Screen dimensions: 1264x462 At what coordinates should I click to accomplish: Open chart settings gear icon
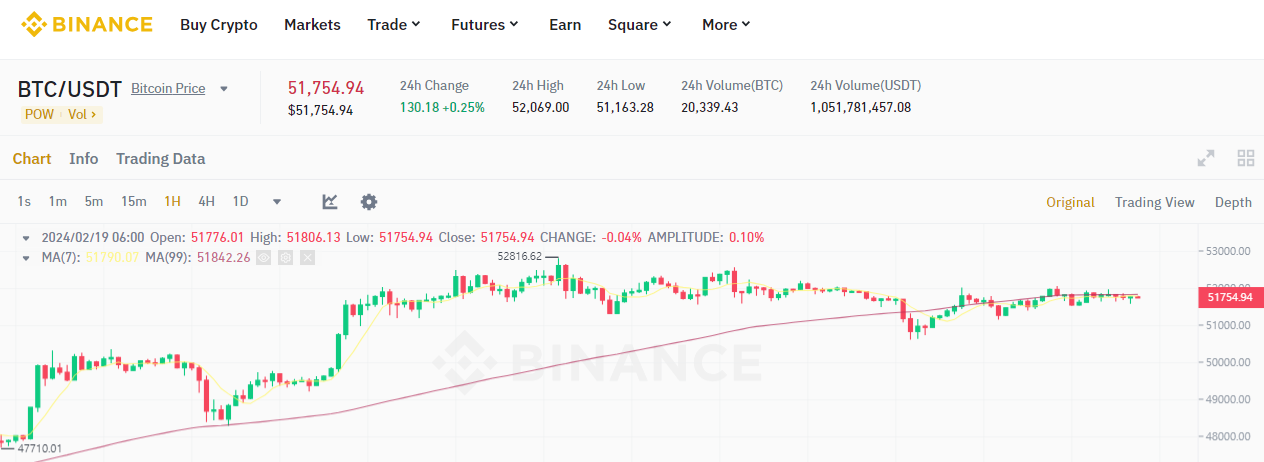[369, 202]
